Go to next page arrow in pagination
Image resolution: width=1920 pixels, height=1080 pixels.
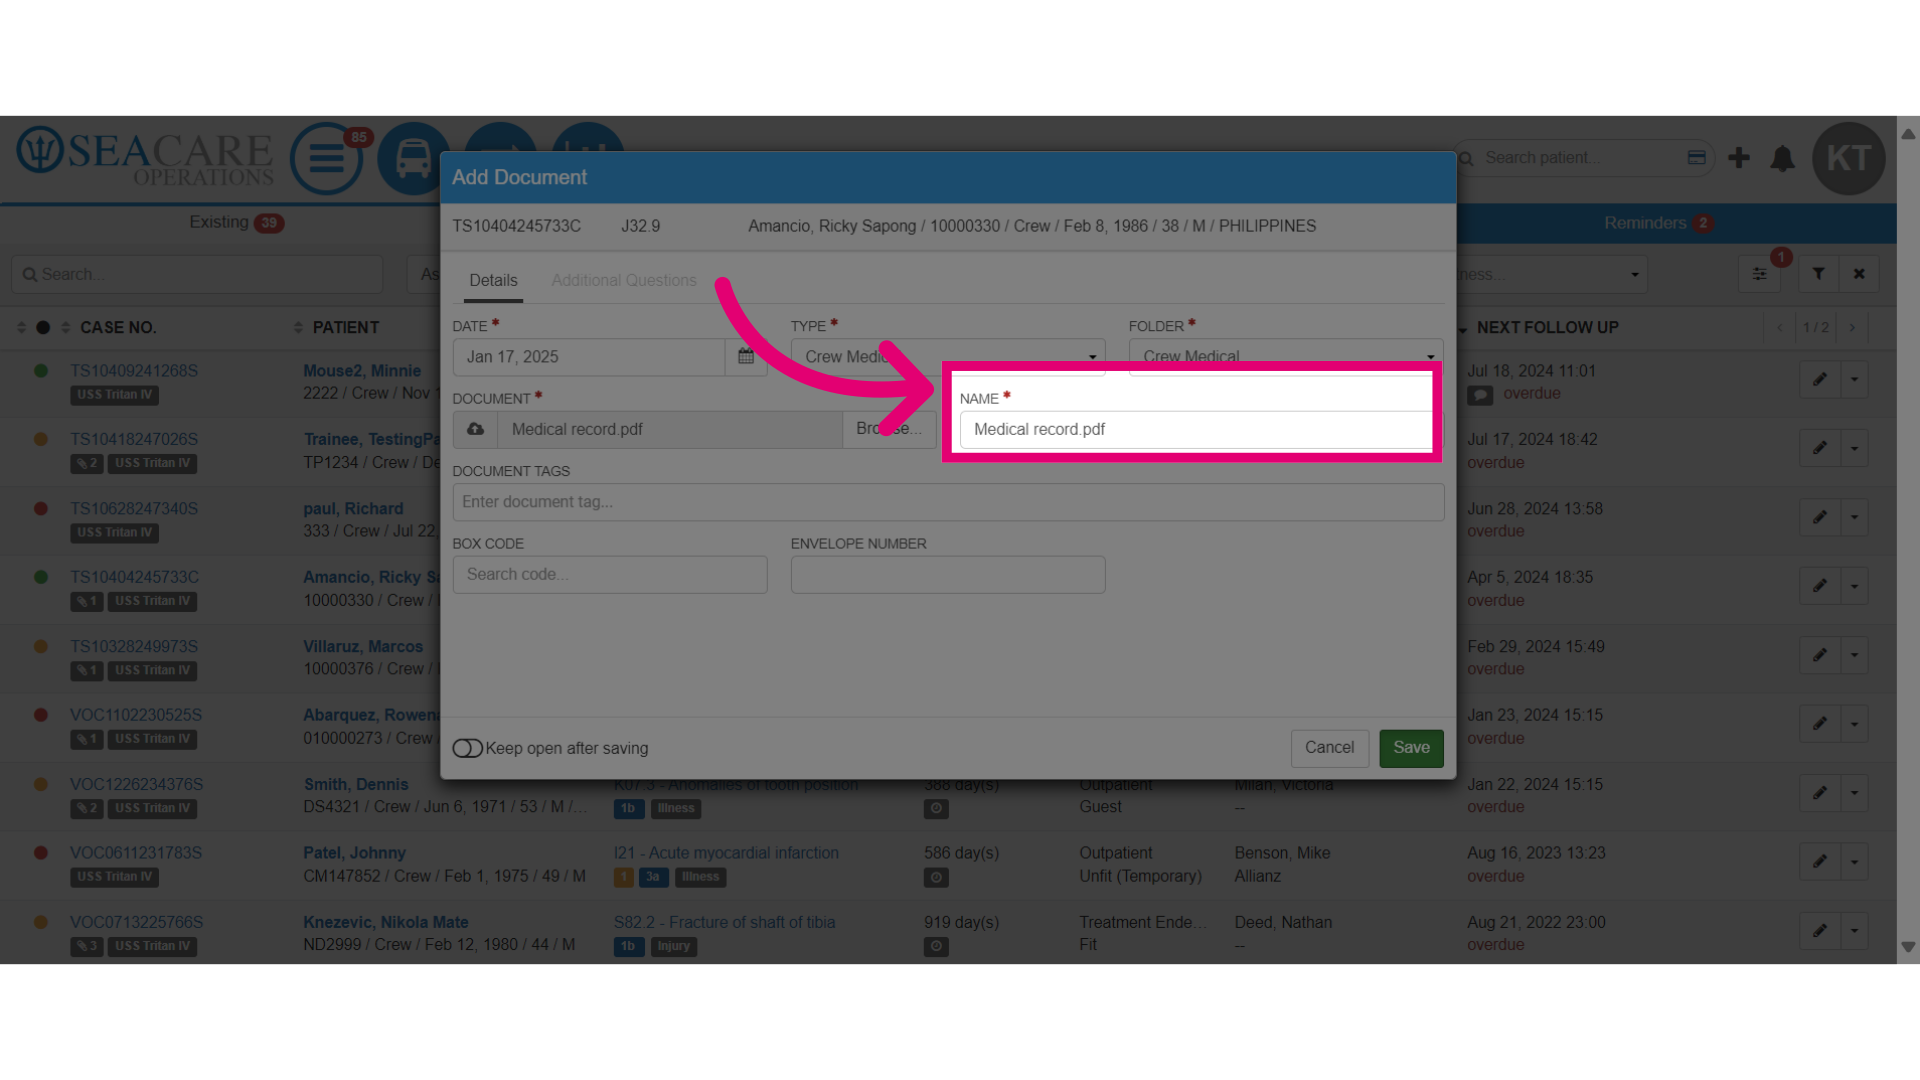[x=1852, y=328]
